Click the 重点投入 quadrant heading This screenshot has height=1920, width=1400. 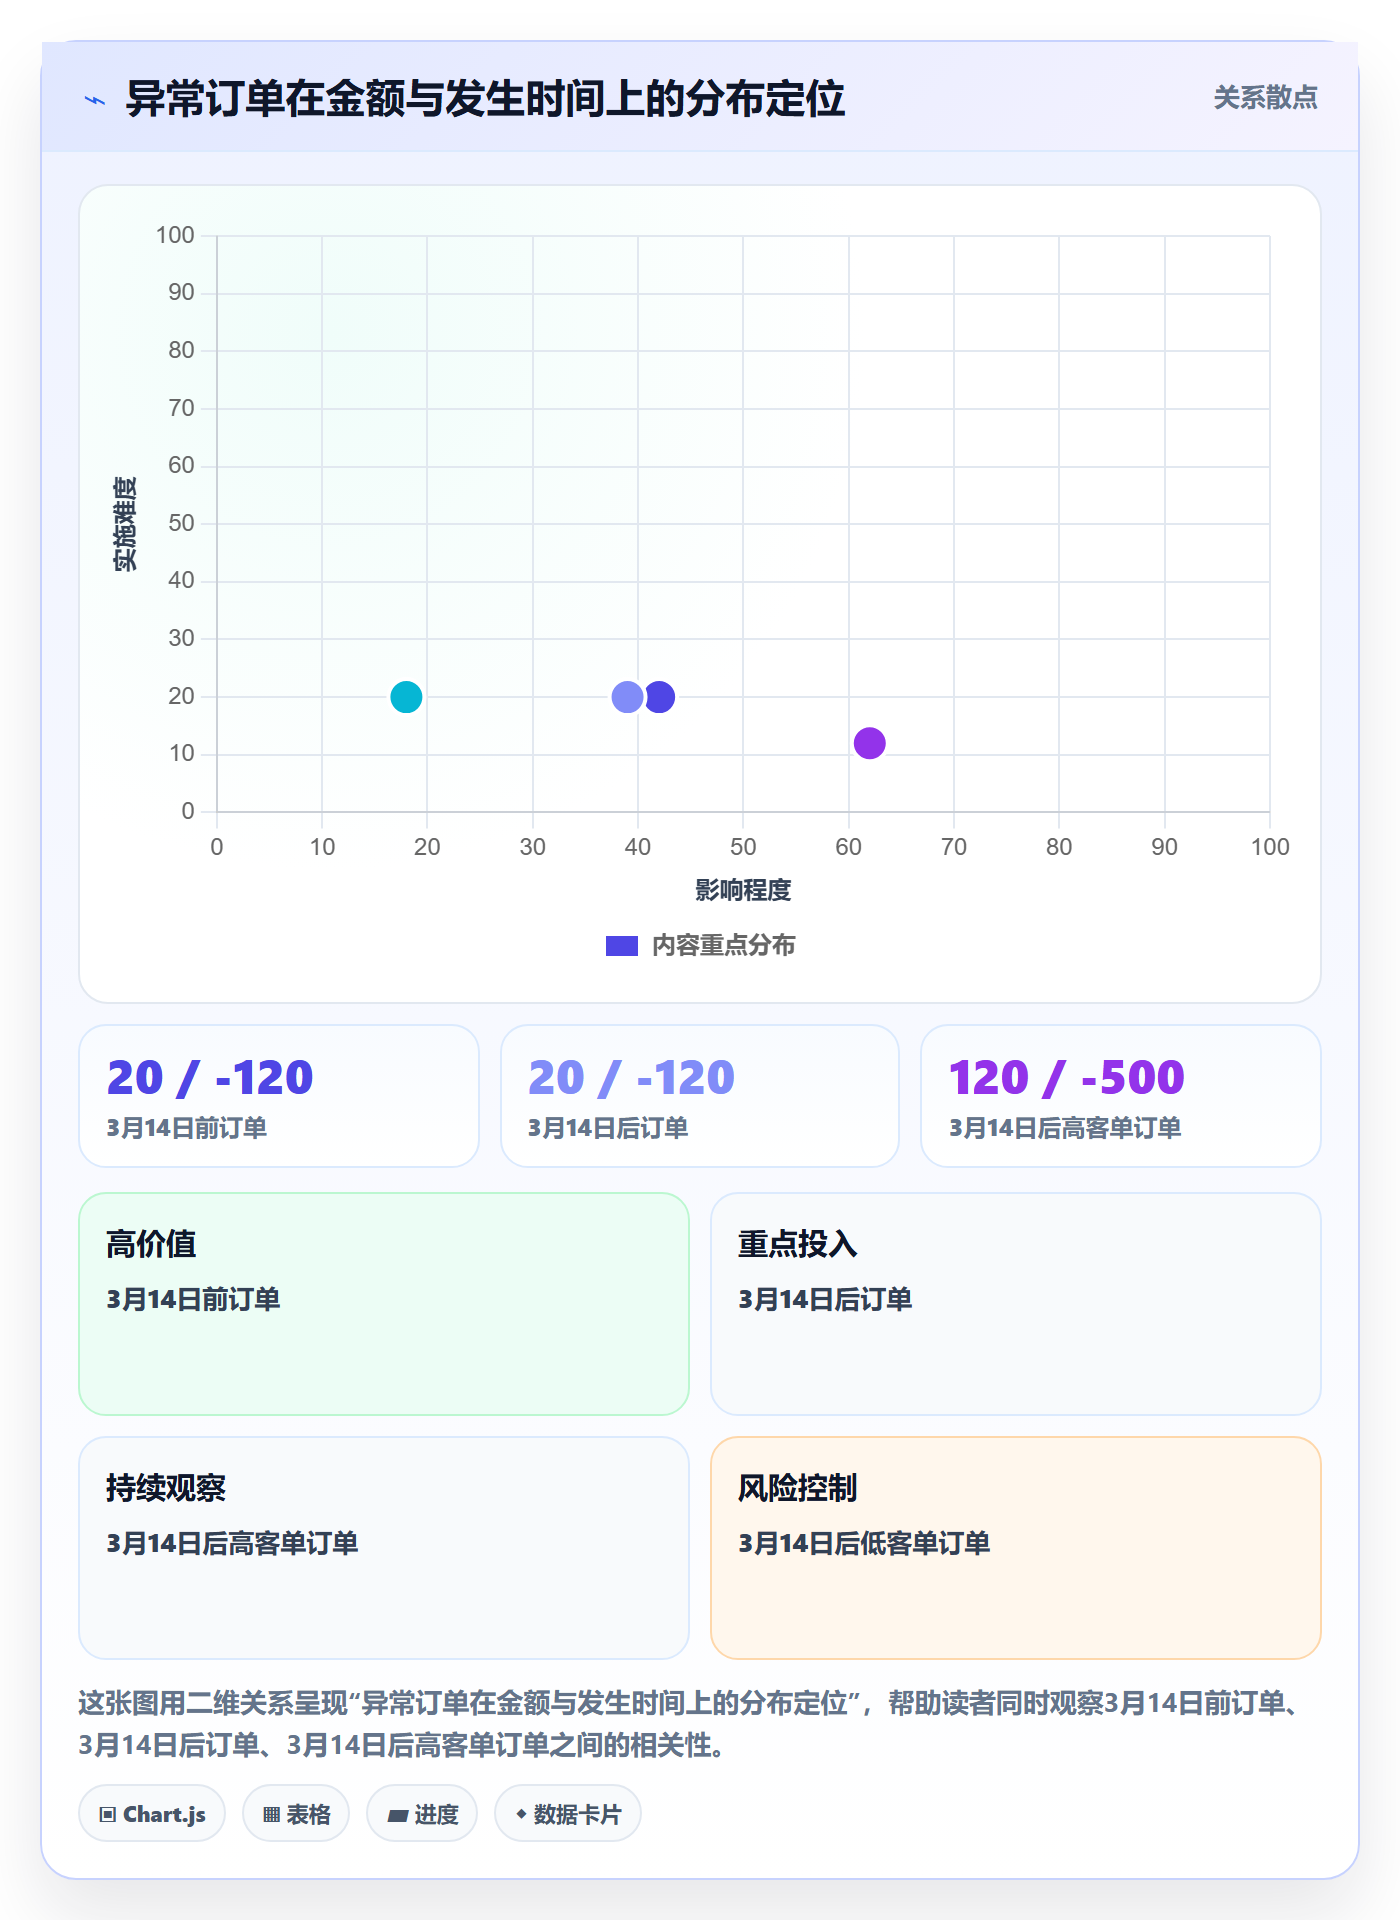(798, 1244)
